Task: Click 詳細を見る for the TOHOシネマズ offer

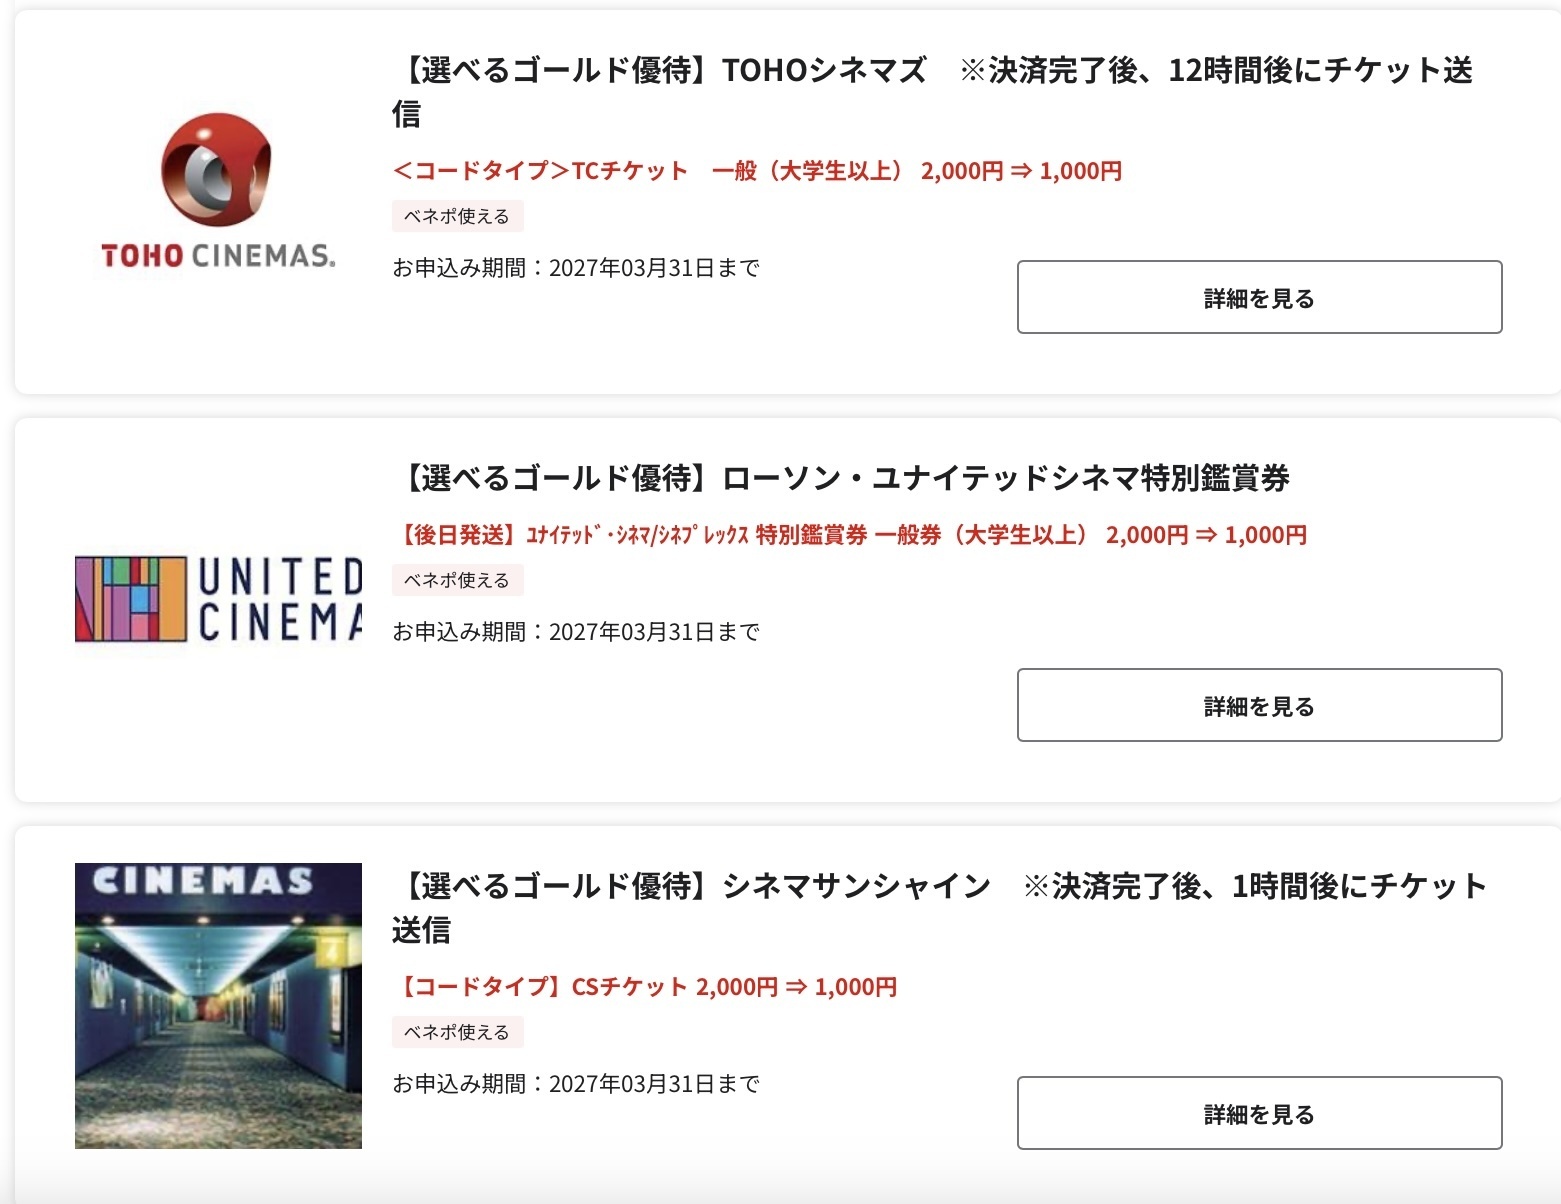Action: (x=1259, y=297)
